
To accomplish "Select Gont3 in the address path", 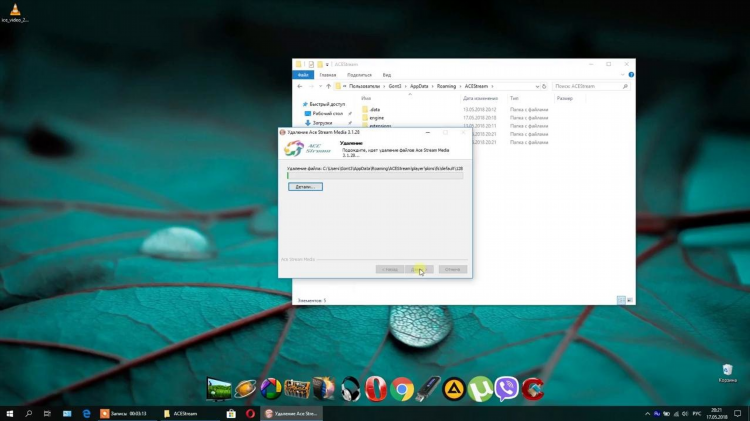I will pyautogui.click(x=395, y=86).
